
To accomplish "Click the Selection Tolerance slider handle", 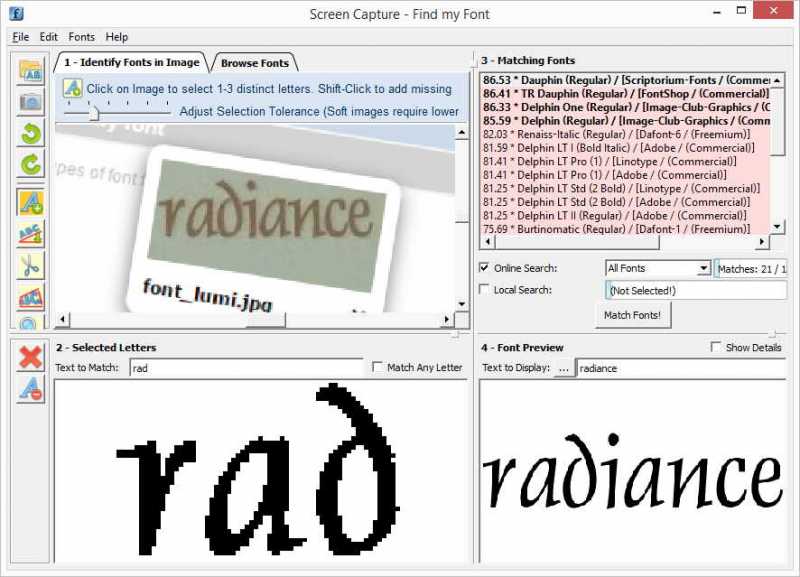I will (93, 112).
